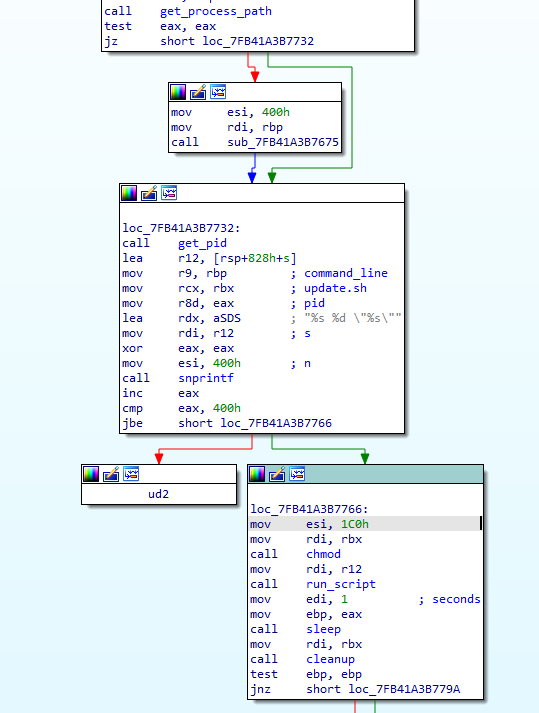This screenshot has width=539, height=713.
Task: Click sub_7FB41A3B7675 call target
Action: [283, 142]
